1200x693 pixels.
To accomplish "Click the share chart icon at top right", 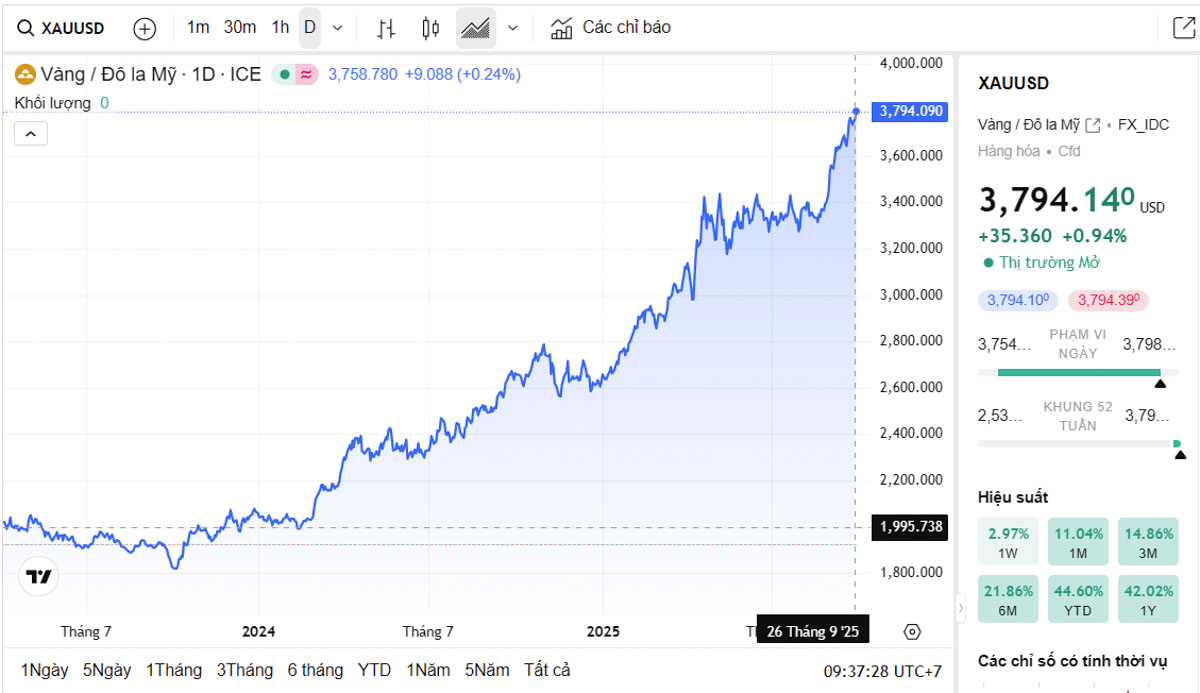I will click(1182, 28).
